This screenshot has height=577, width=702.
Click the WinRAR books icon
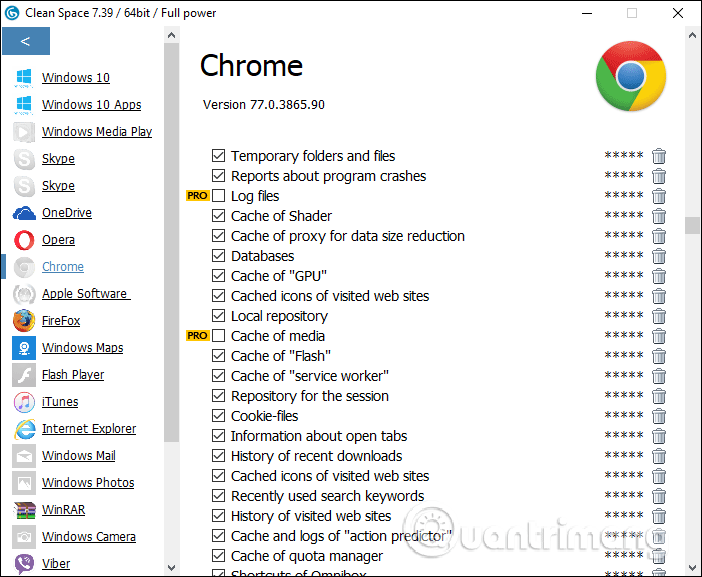[x=24, y=510]
